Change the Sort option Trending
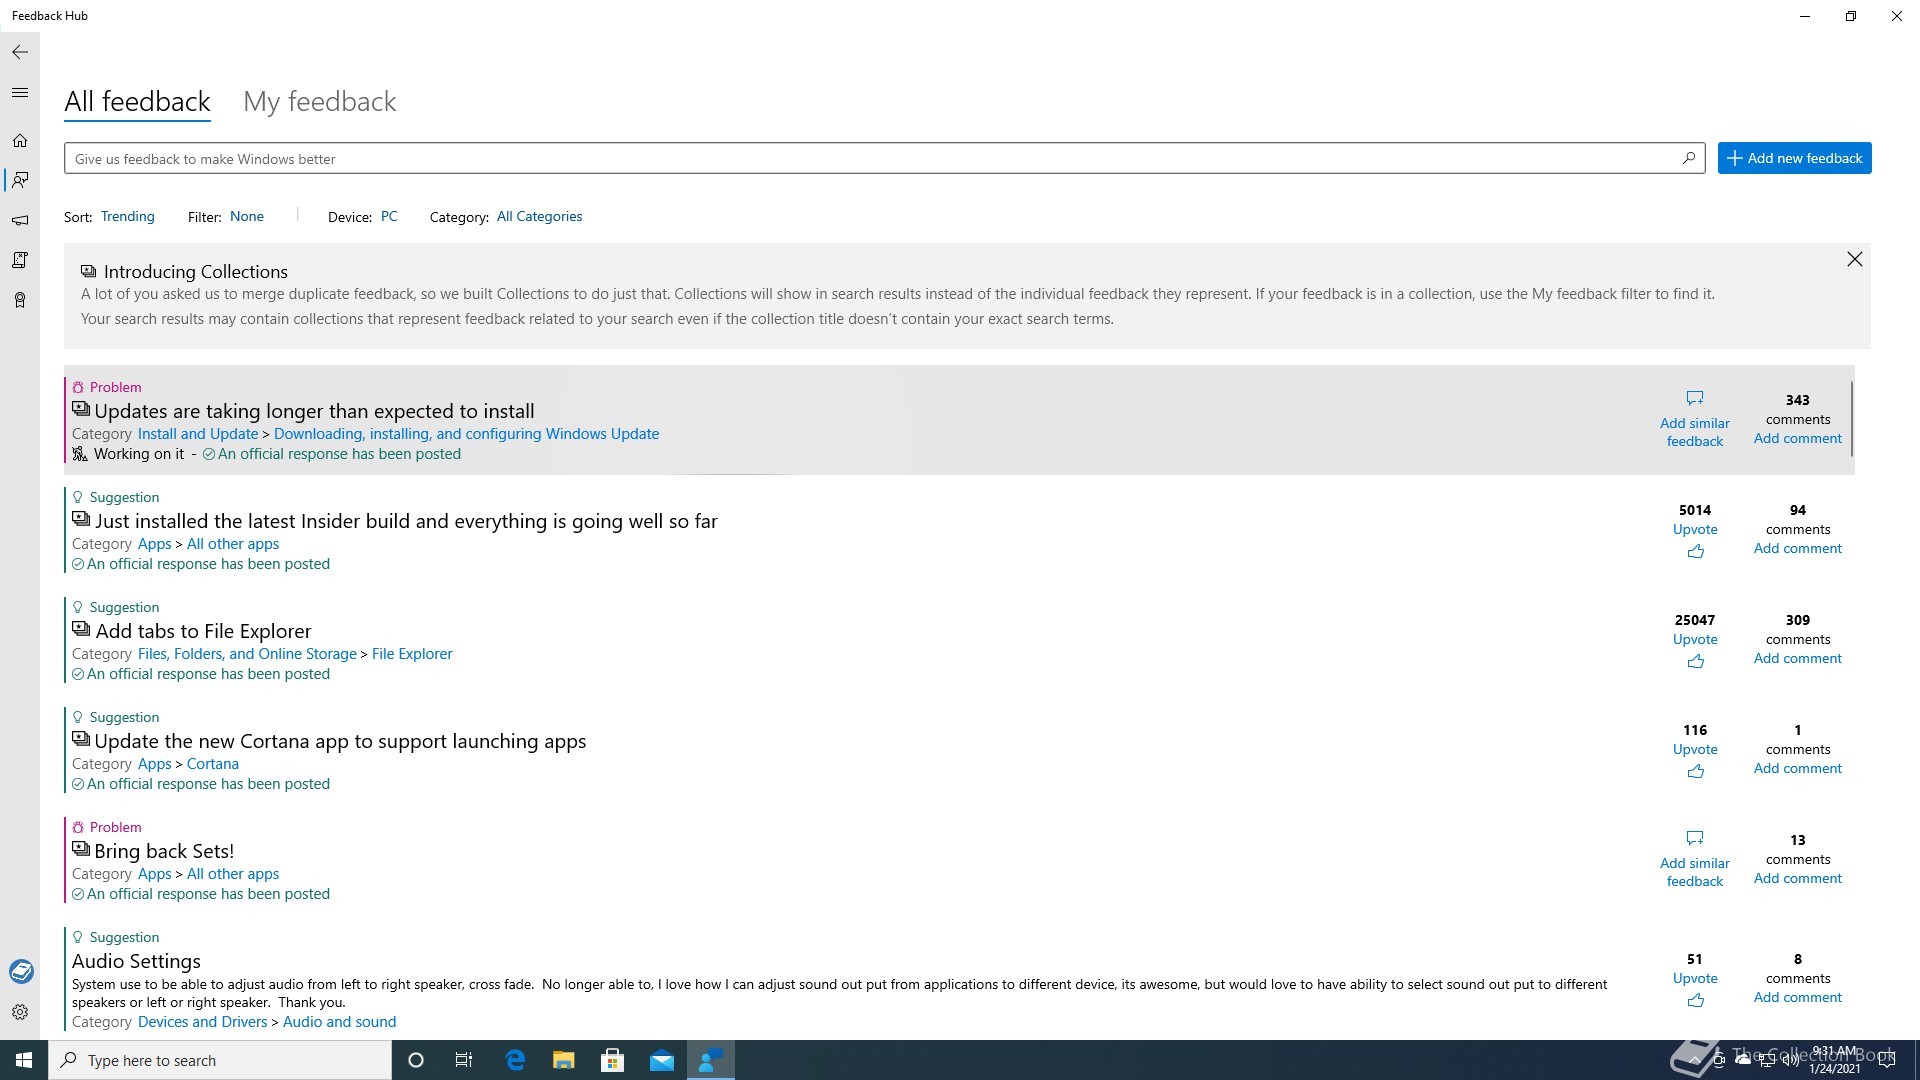 128,216
